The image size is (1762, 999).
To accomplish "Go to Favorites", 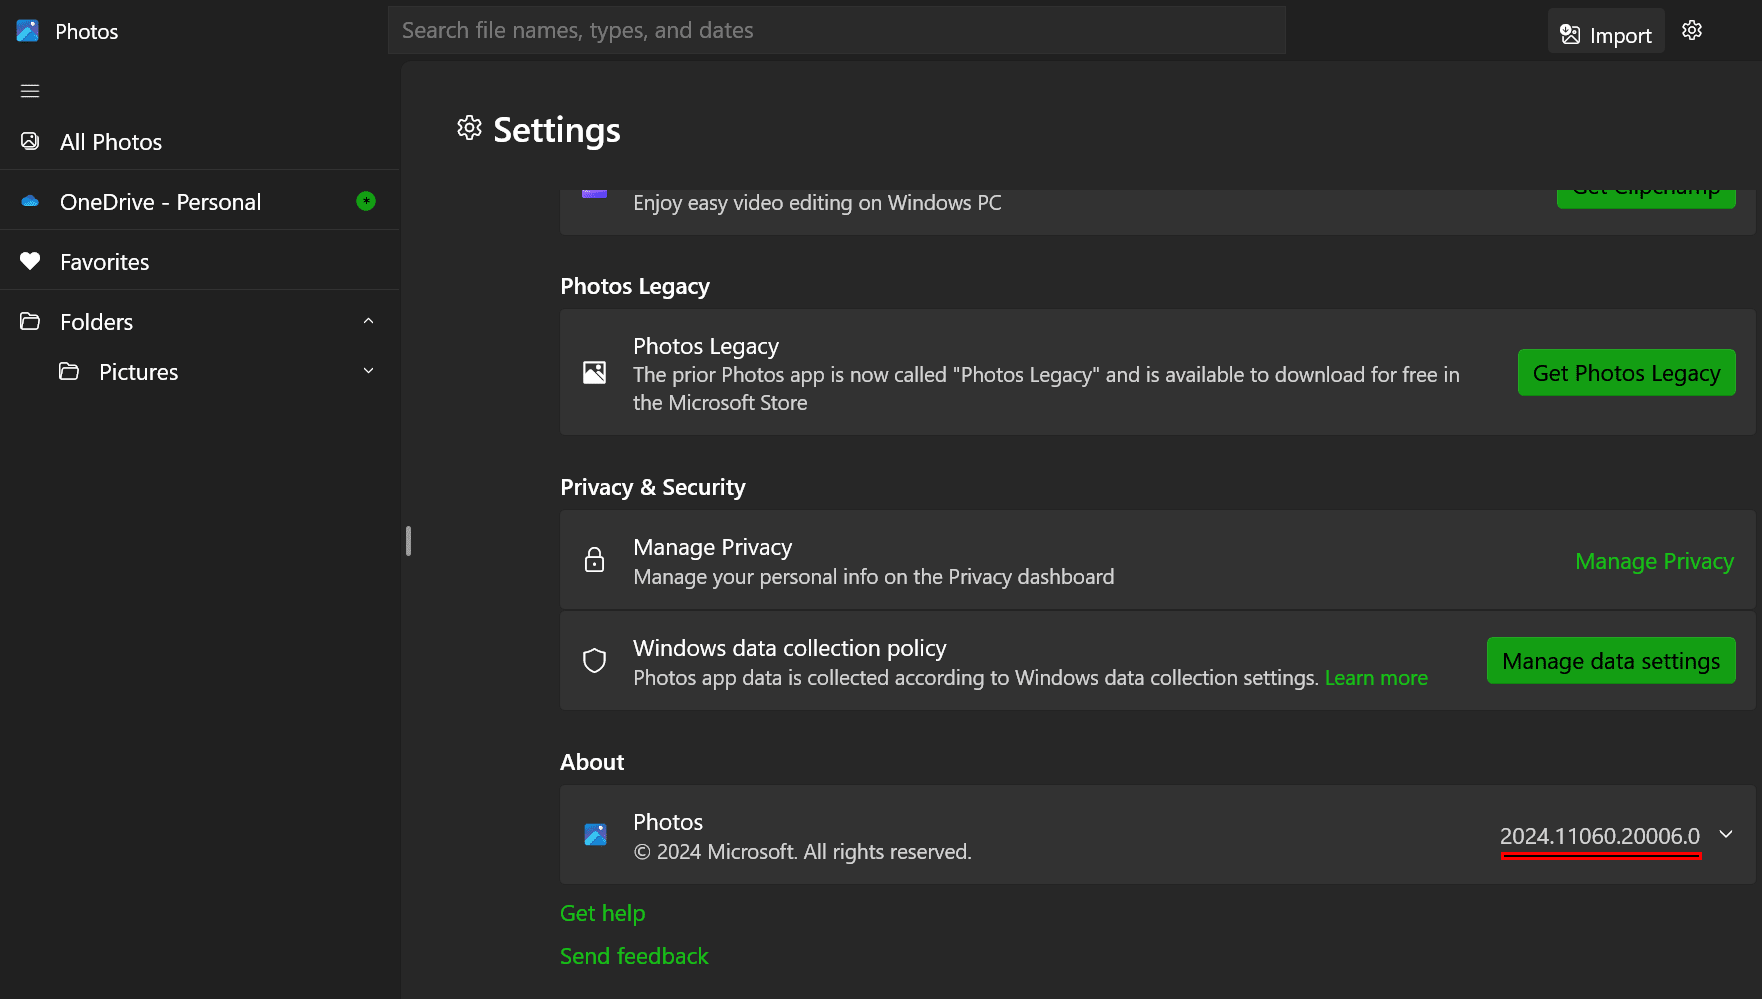I will click(x=200, y=262).
